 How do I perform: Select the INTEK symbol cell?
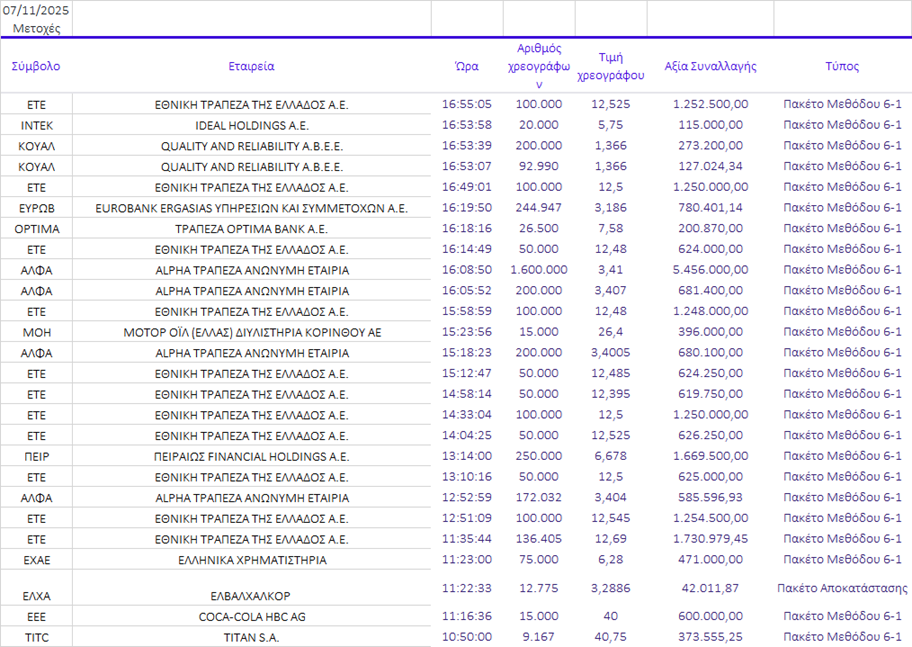(36, 125)
